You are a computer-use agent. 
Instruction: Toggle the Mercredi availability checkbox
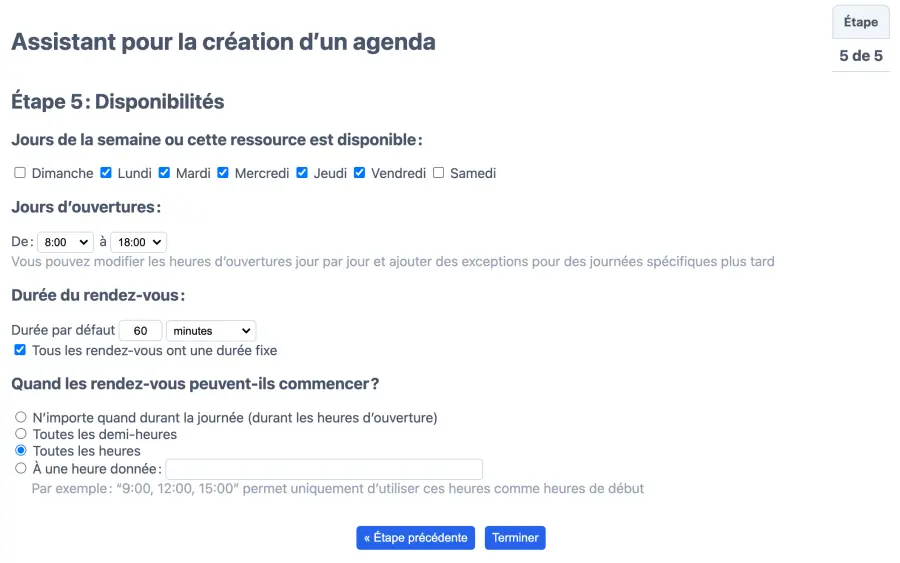pos(223,173)
